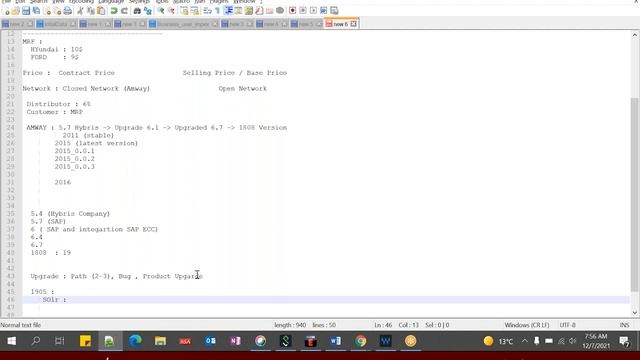
Task: Save the current file using the Save icon
Action: click(x=26, y=11)
